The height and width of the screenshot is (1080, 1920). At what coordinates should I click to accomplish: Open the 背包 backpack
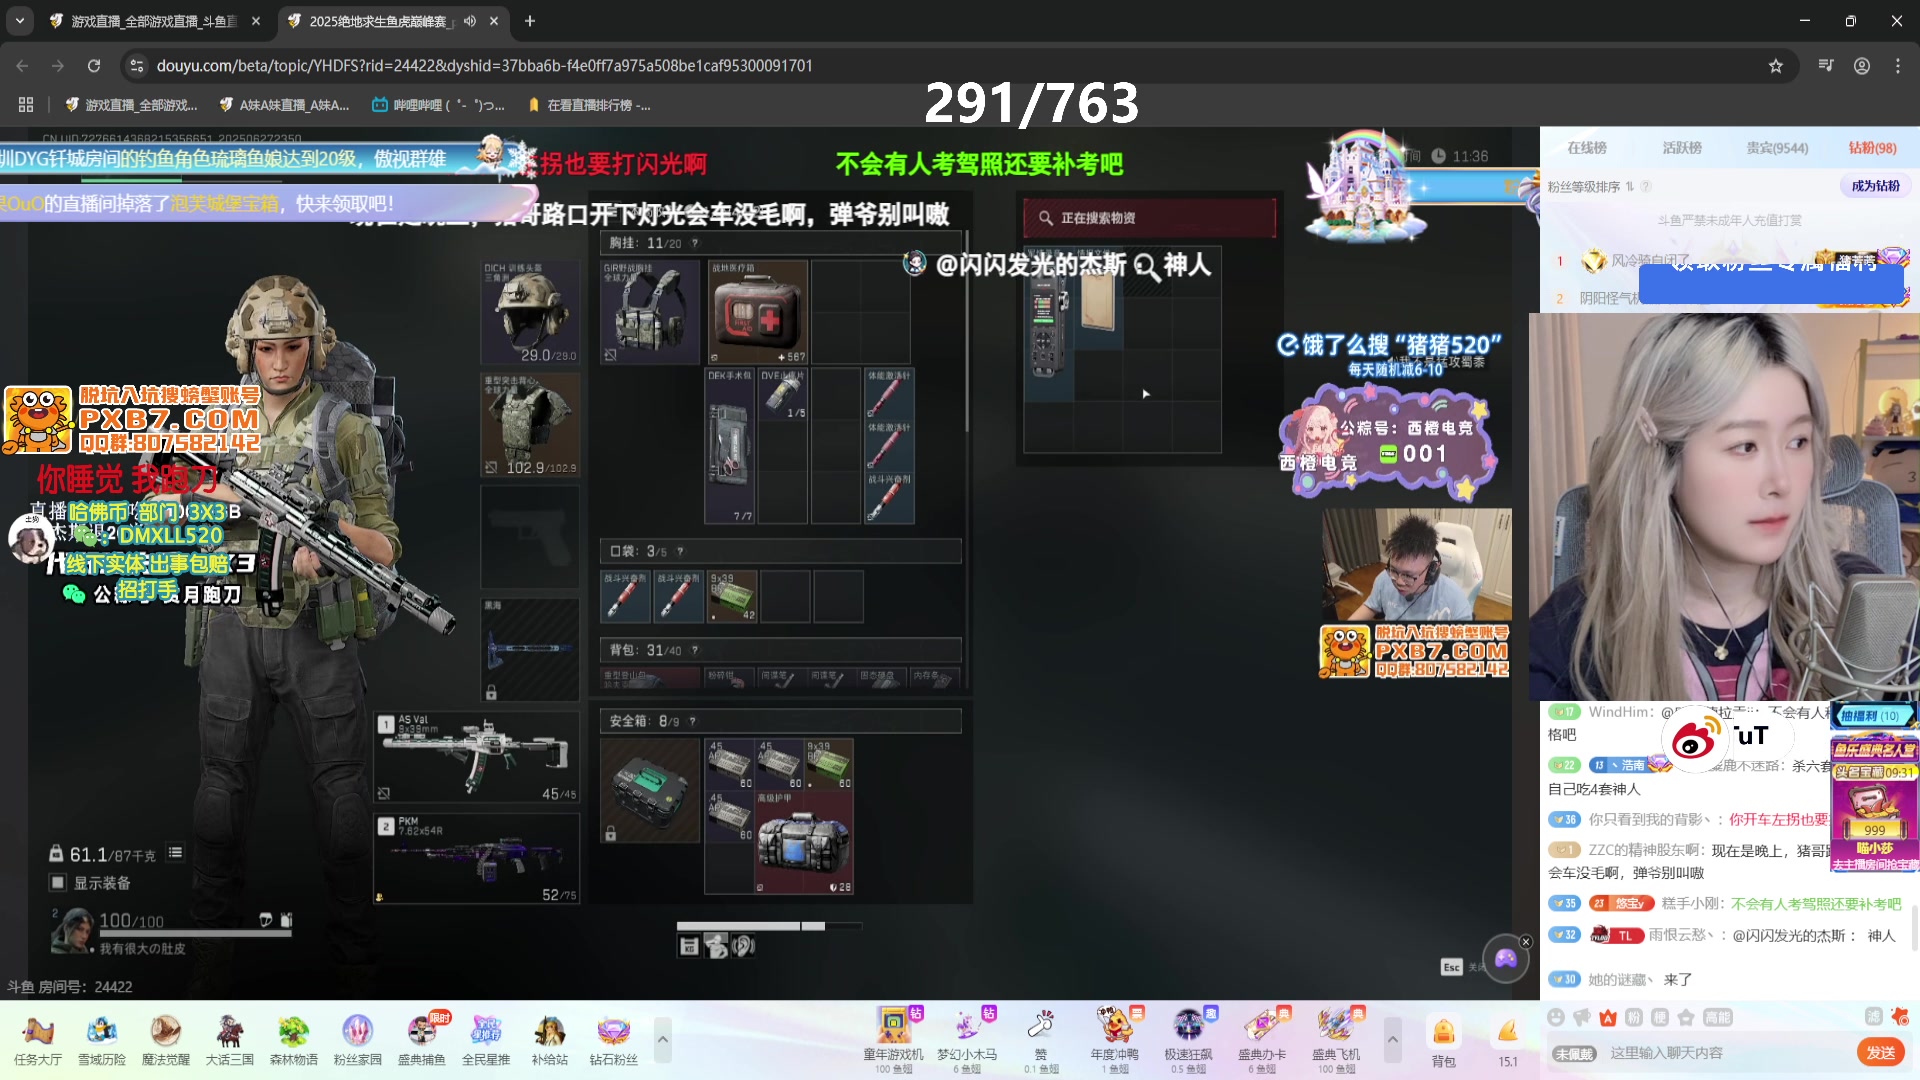point(1443,1042)
